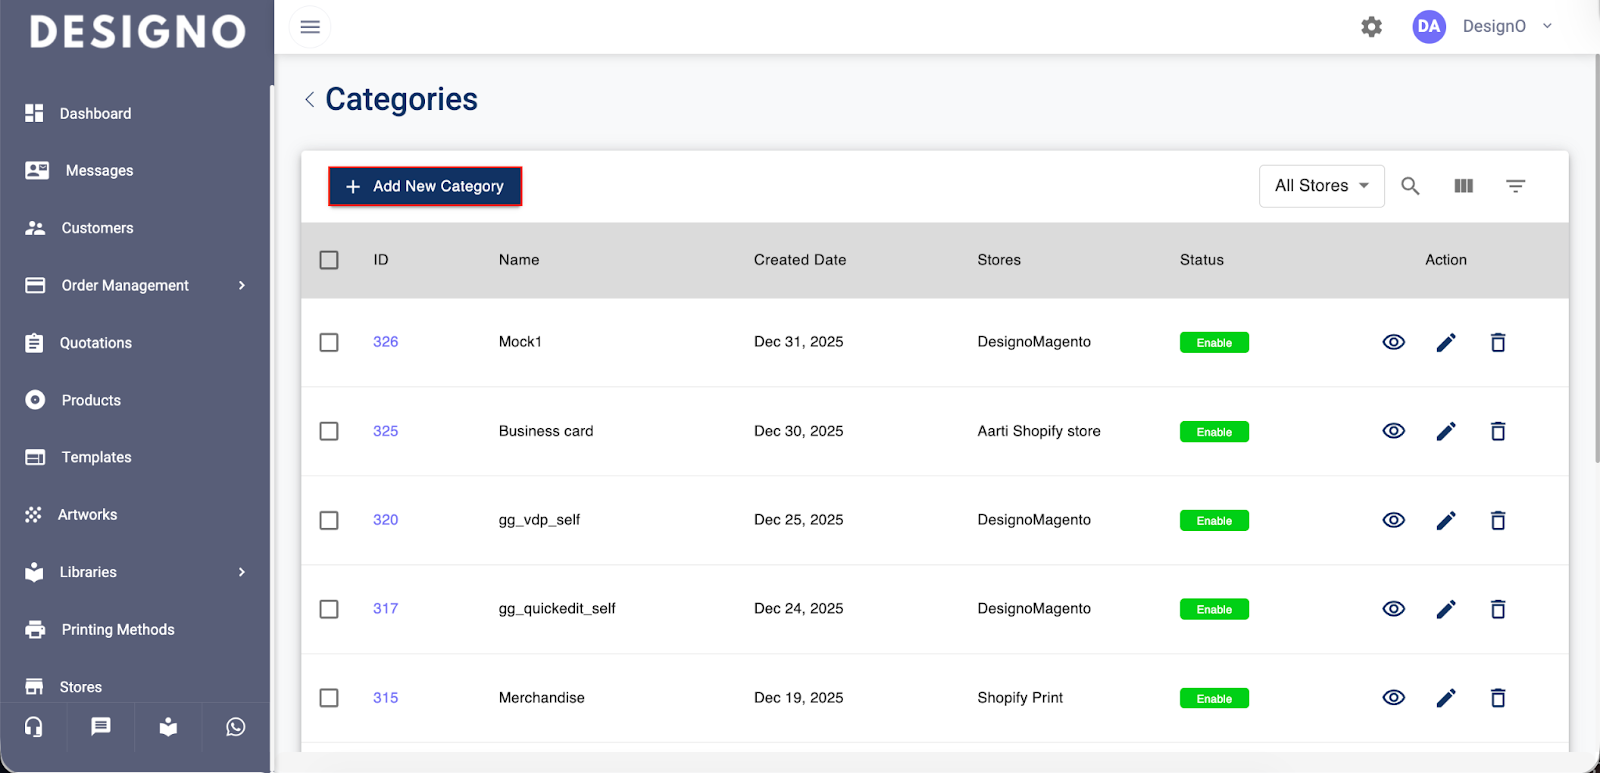Delete the Business card category
Viewport: 1600px width, 773px height.
(x=1498, y=431)
